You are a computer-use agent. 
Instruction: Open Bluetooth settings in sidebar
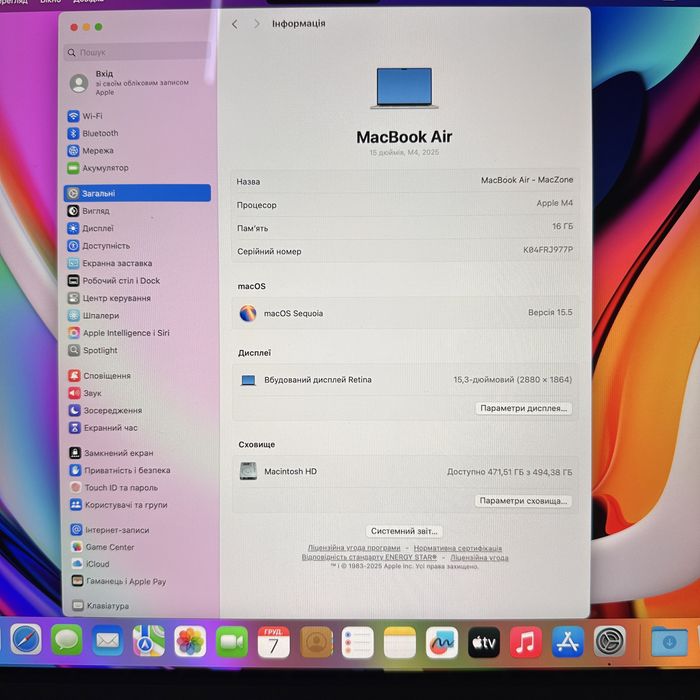point(93,133)
